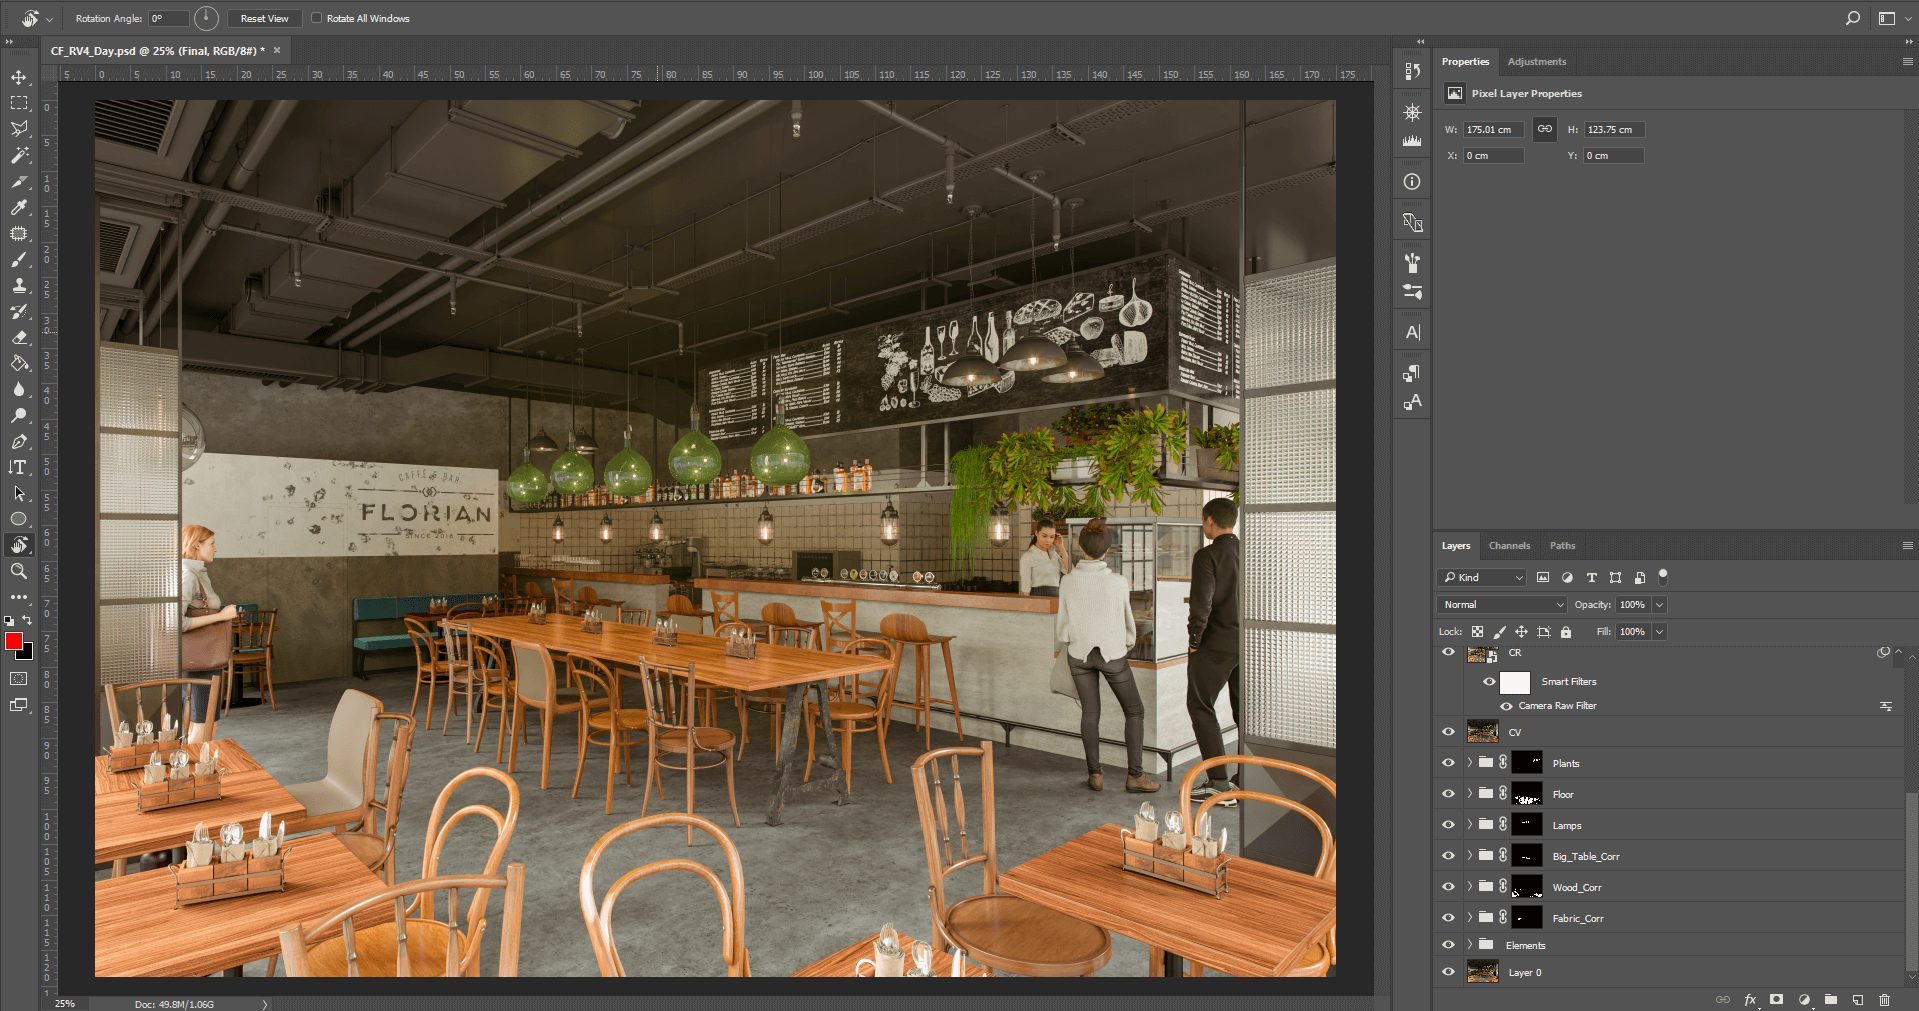Select the Clone Stamp tool
Screen dimensions: 1919x1011
[x=19, y=285]
